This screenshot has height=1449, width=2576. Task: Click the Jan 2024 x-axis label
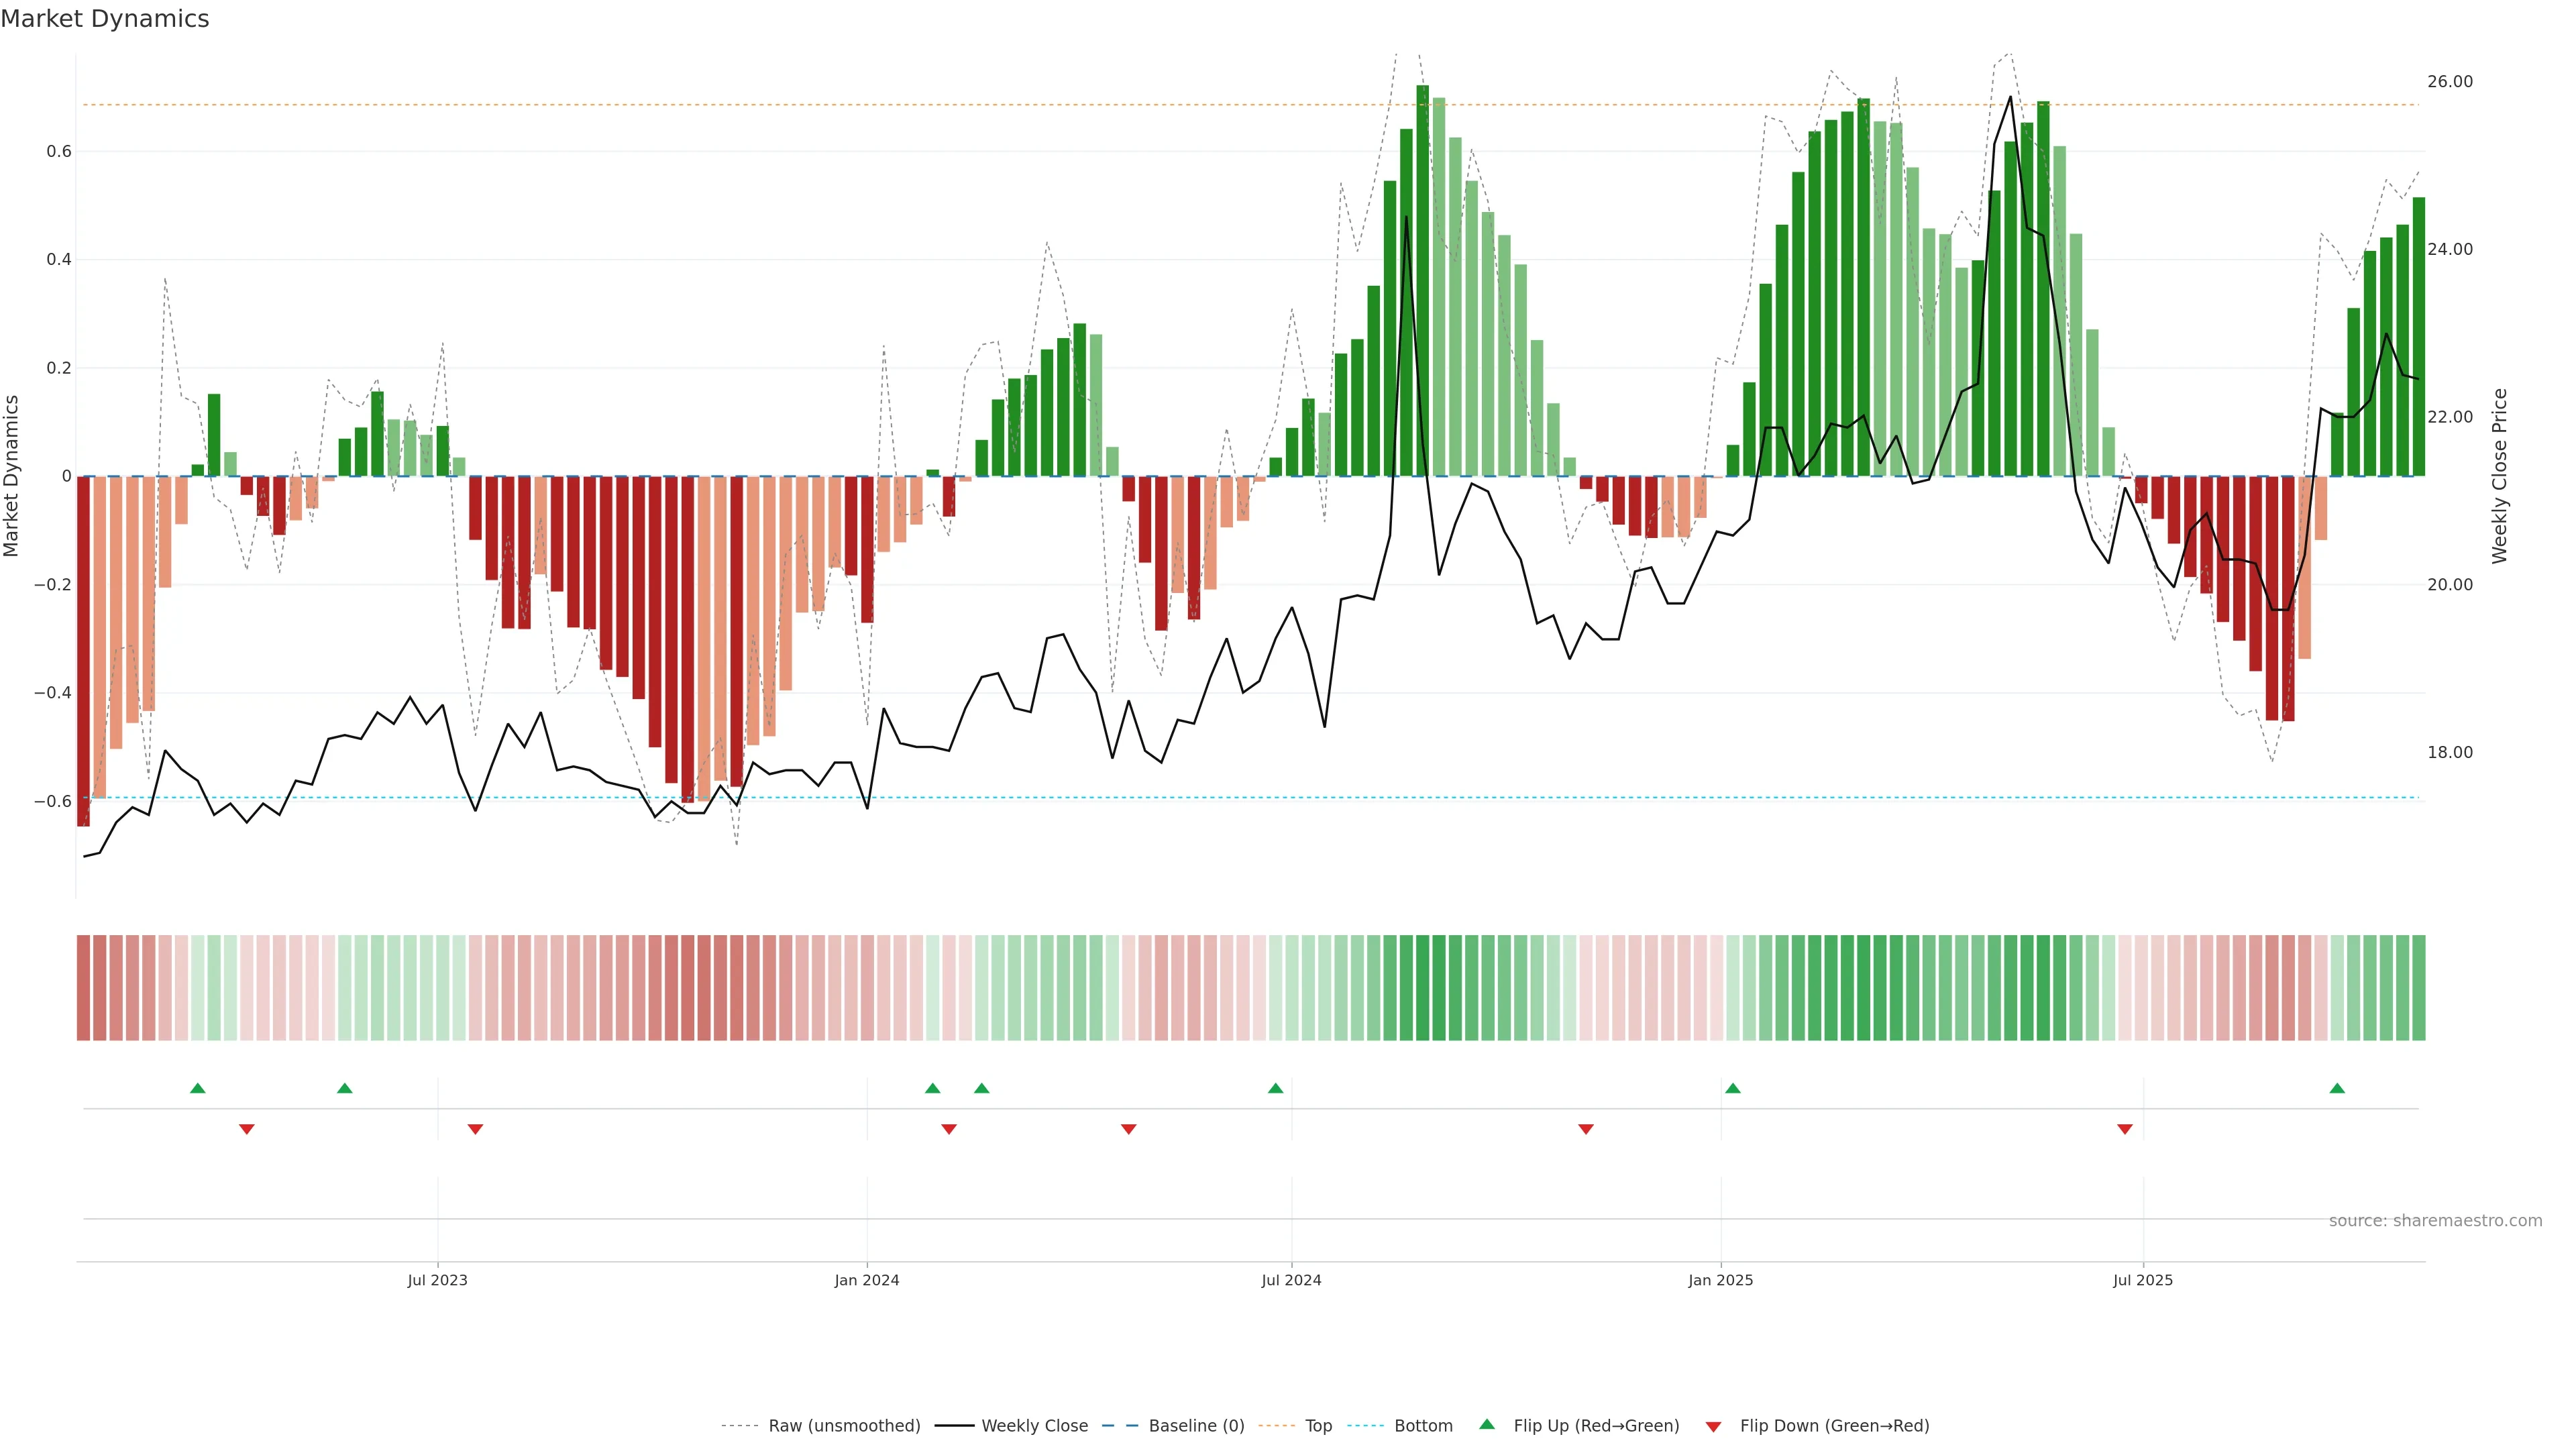[x=867, y=1280]
